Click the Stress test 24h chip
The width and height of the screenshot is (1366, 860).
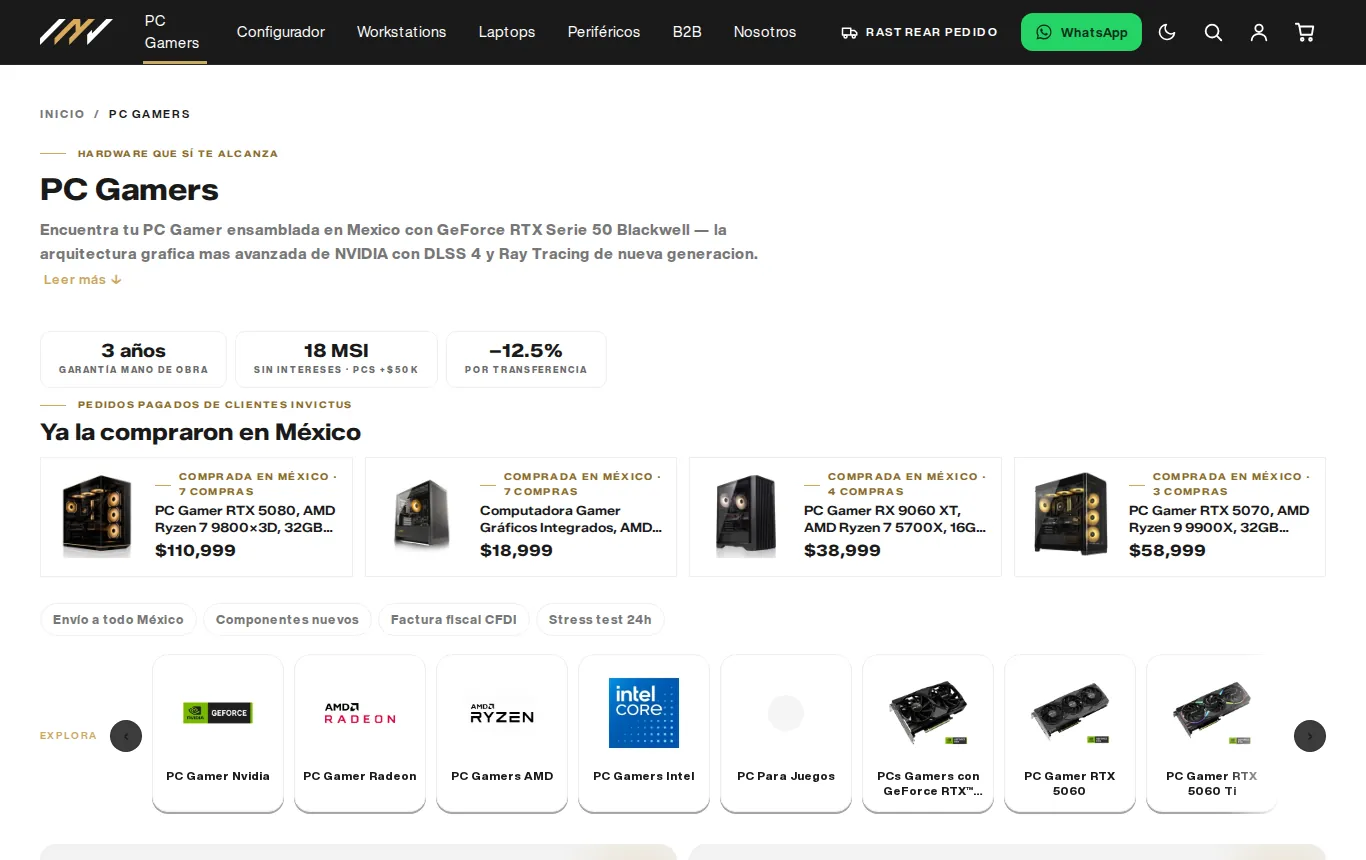pyautogui.click(x=600, y=620)
